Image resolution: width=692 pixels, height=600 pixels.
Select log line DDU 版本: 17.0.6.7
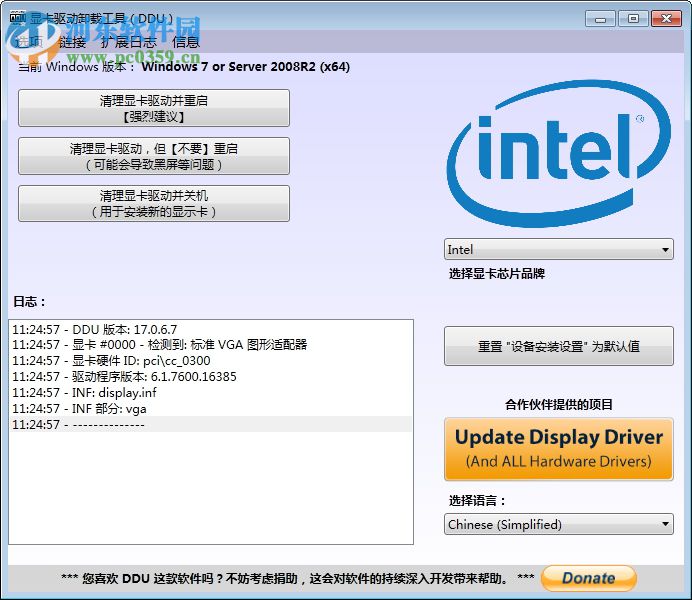(210, 329)
